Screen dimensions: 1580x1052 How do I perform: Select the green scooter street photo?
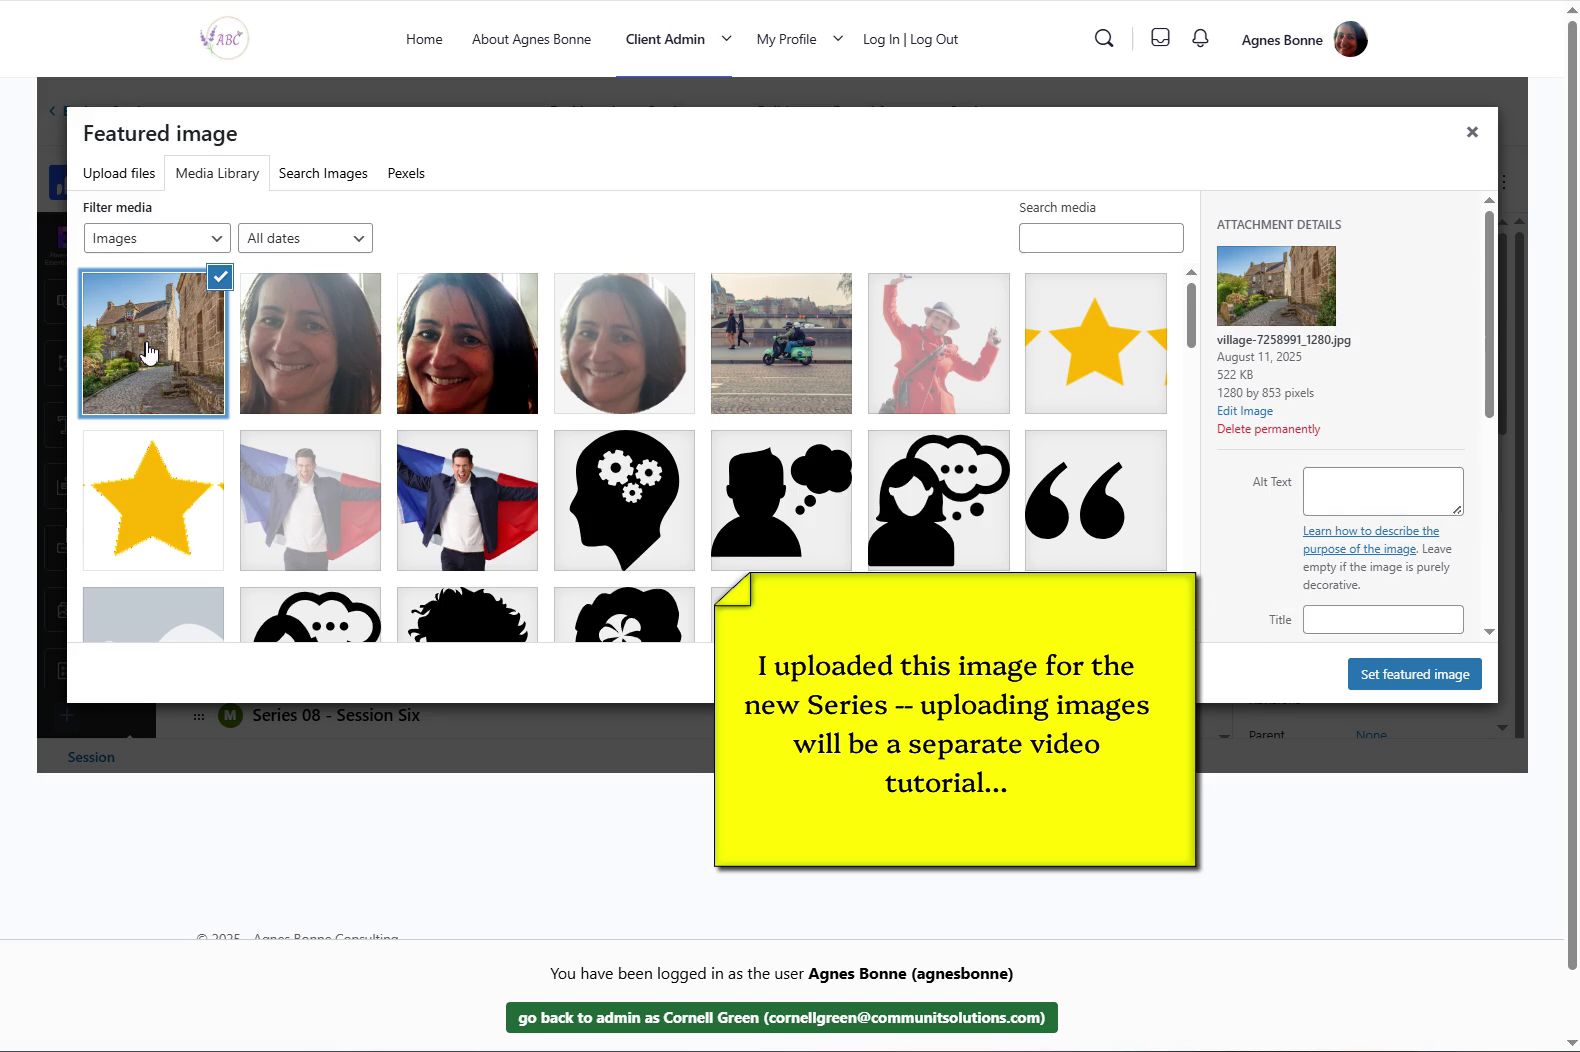click(x=781, y=343)
